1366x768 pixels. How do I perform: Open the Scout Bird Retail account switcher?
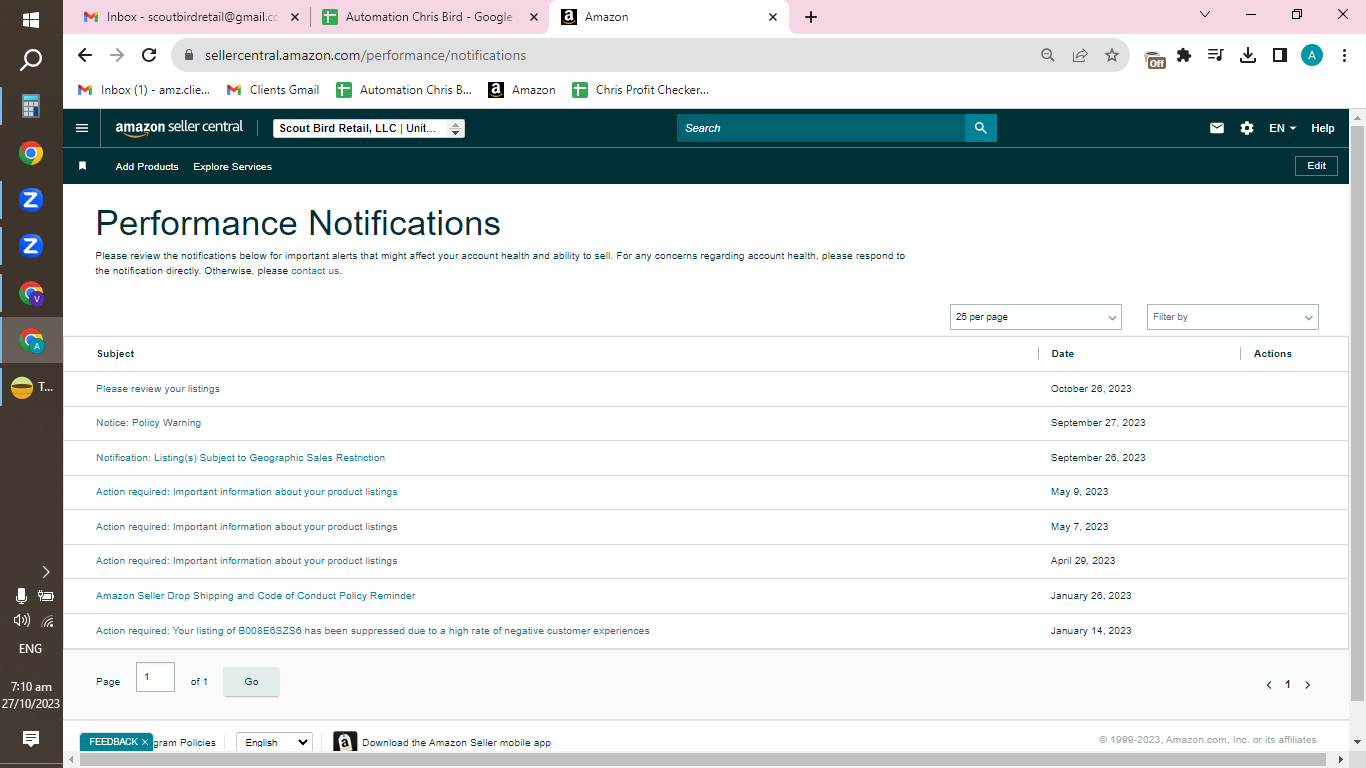[369, 128]
